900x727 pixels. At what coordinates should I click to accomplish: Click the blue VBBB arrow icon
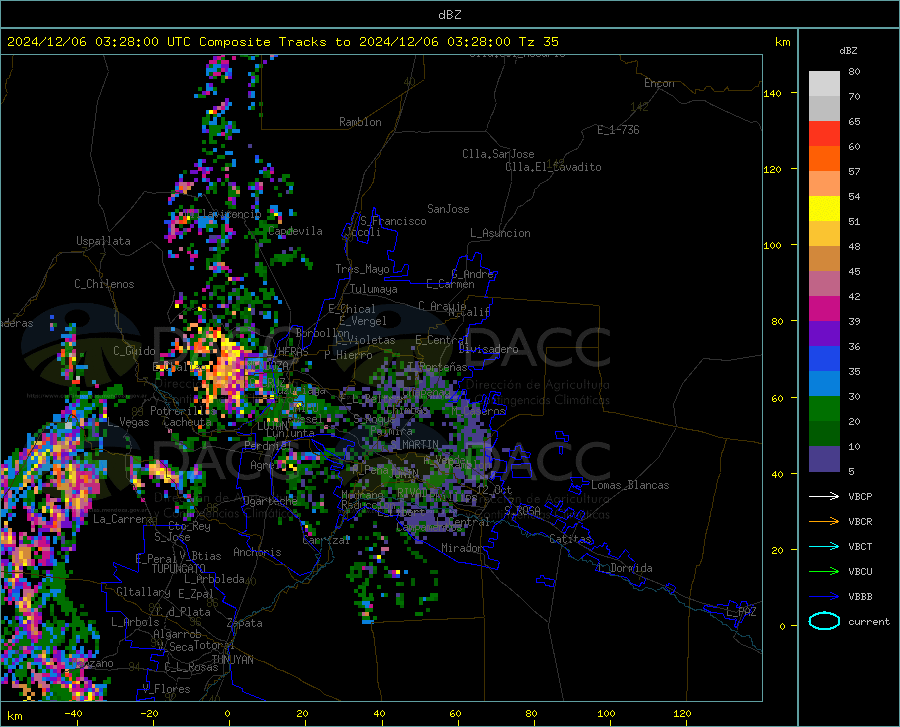click(824, 597)
